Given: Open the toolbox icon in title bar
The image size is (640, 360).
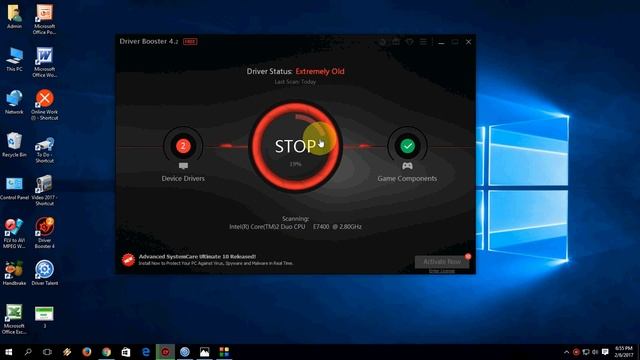Looking at the screenshot, I should tap(396, 42).
